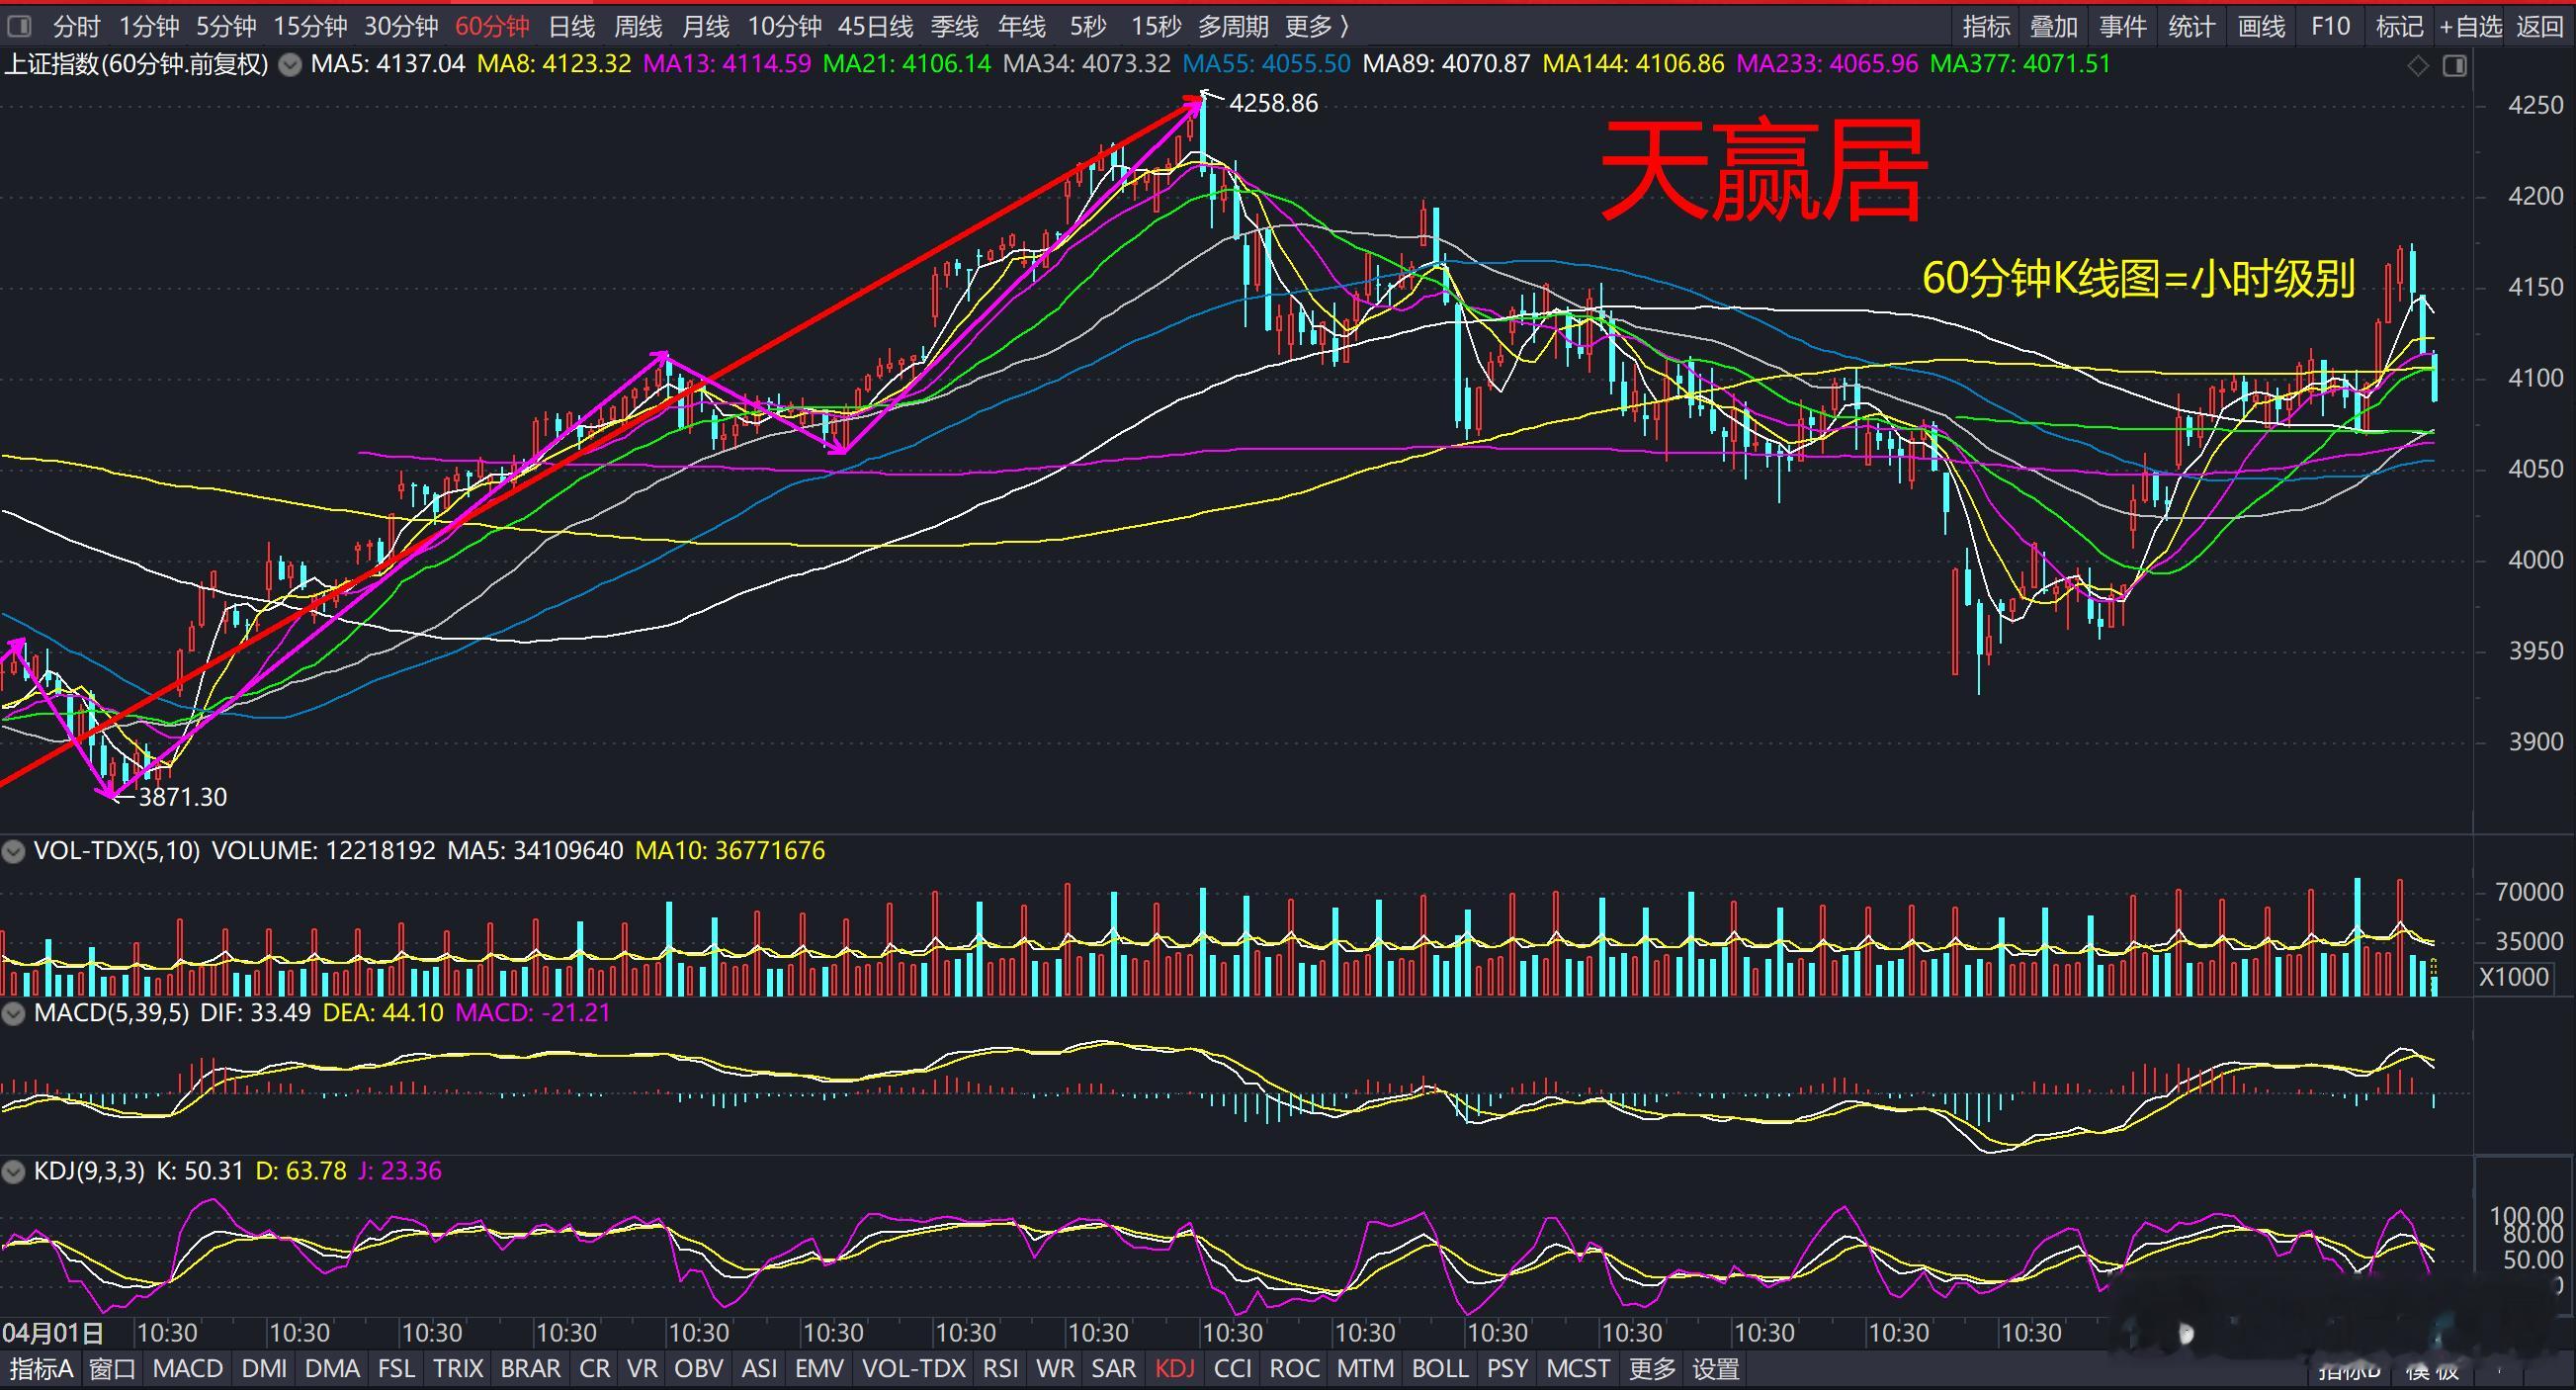Click the 返回 back button
The width and height of the screenshot is (2576, 1390).
(2540, 26)
